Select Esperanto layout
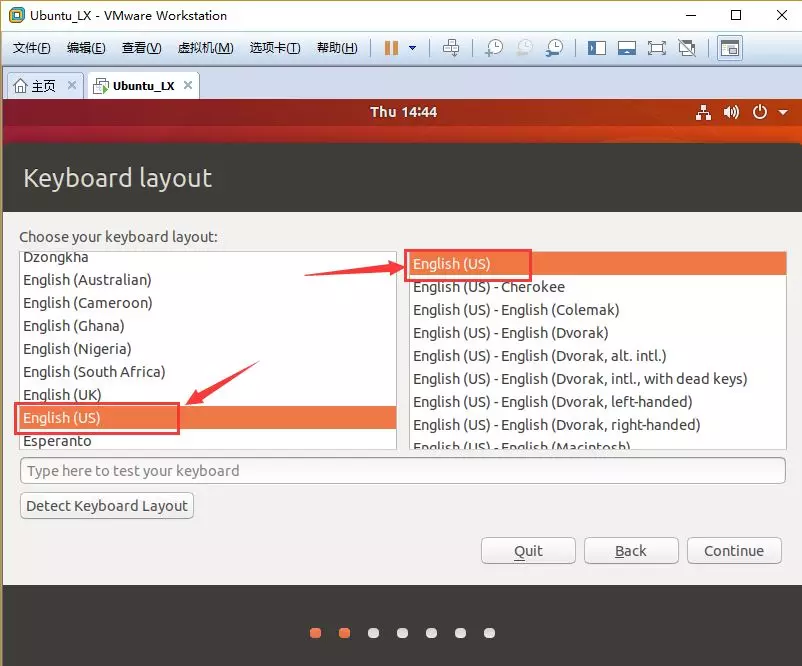The height and width of the screenshot is (666, 802). pyautogui.click(x=208, y=440)
